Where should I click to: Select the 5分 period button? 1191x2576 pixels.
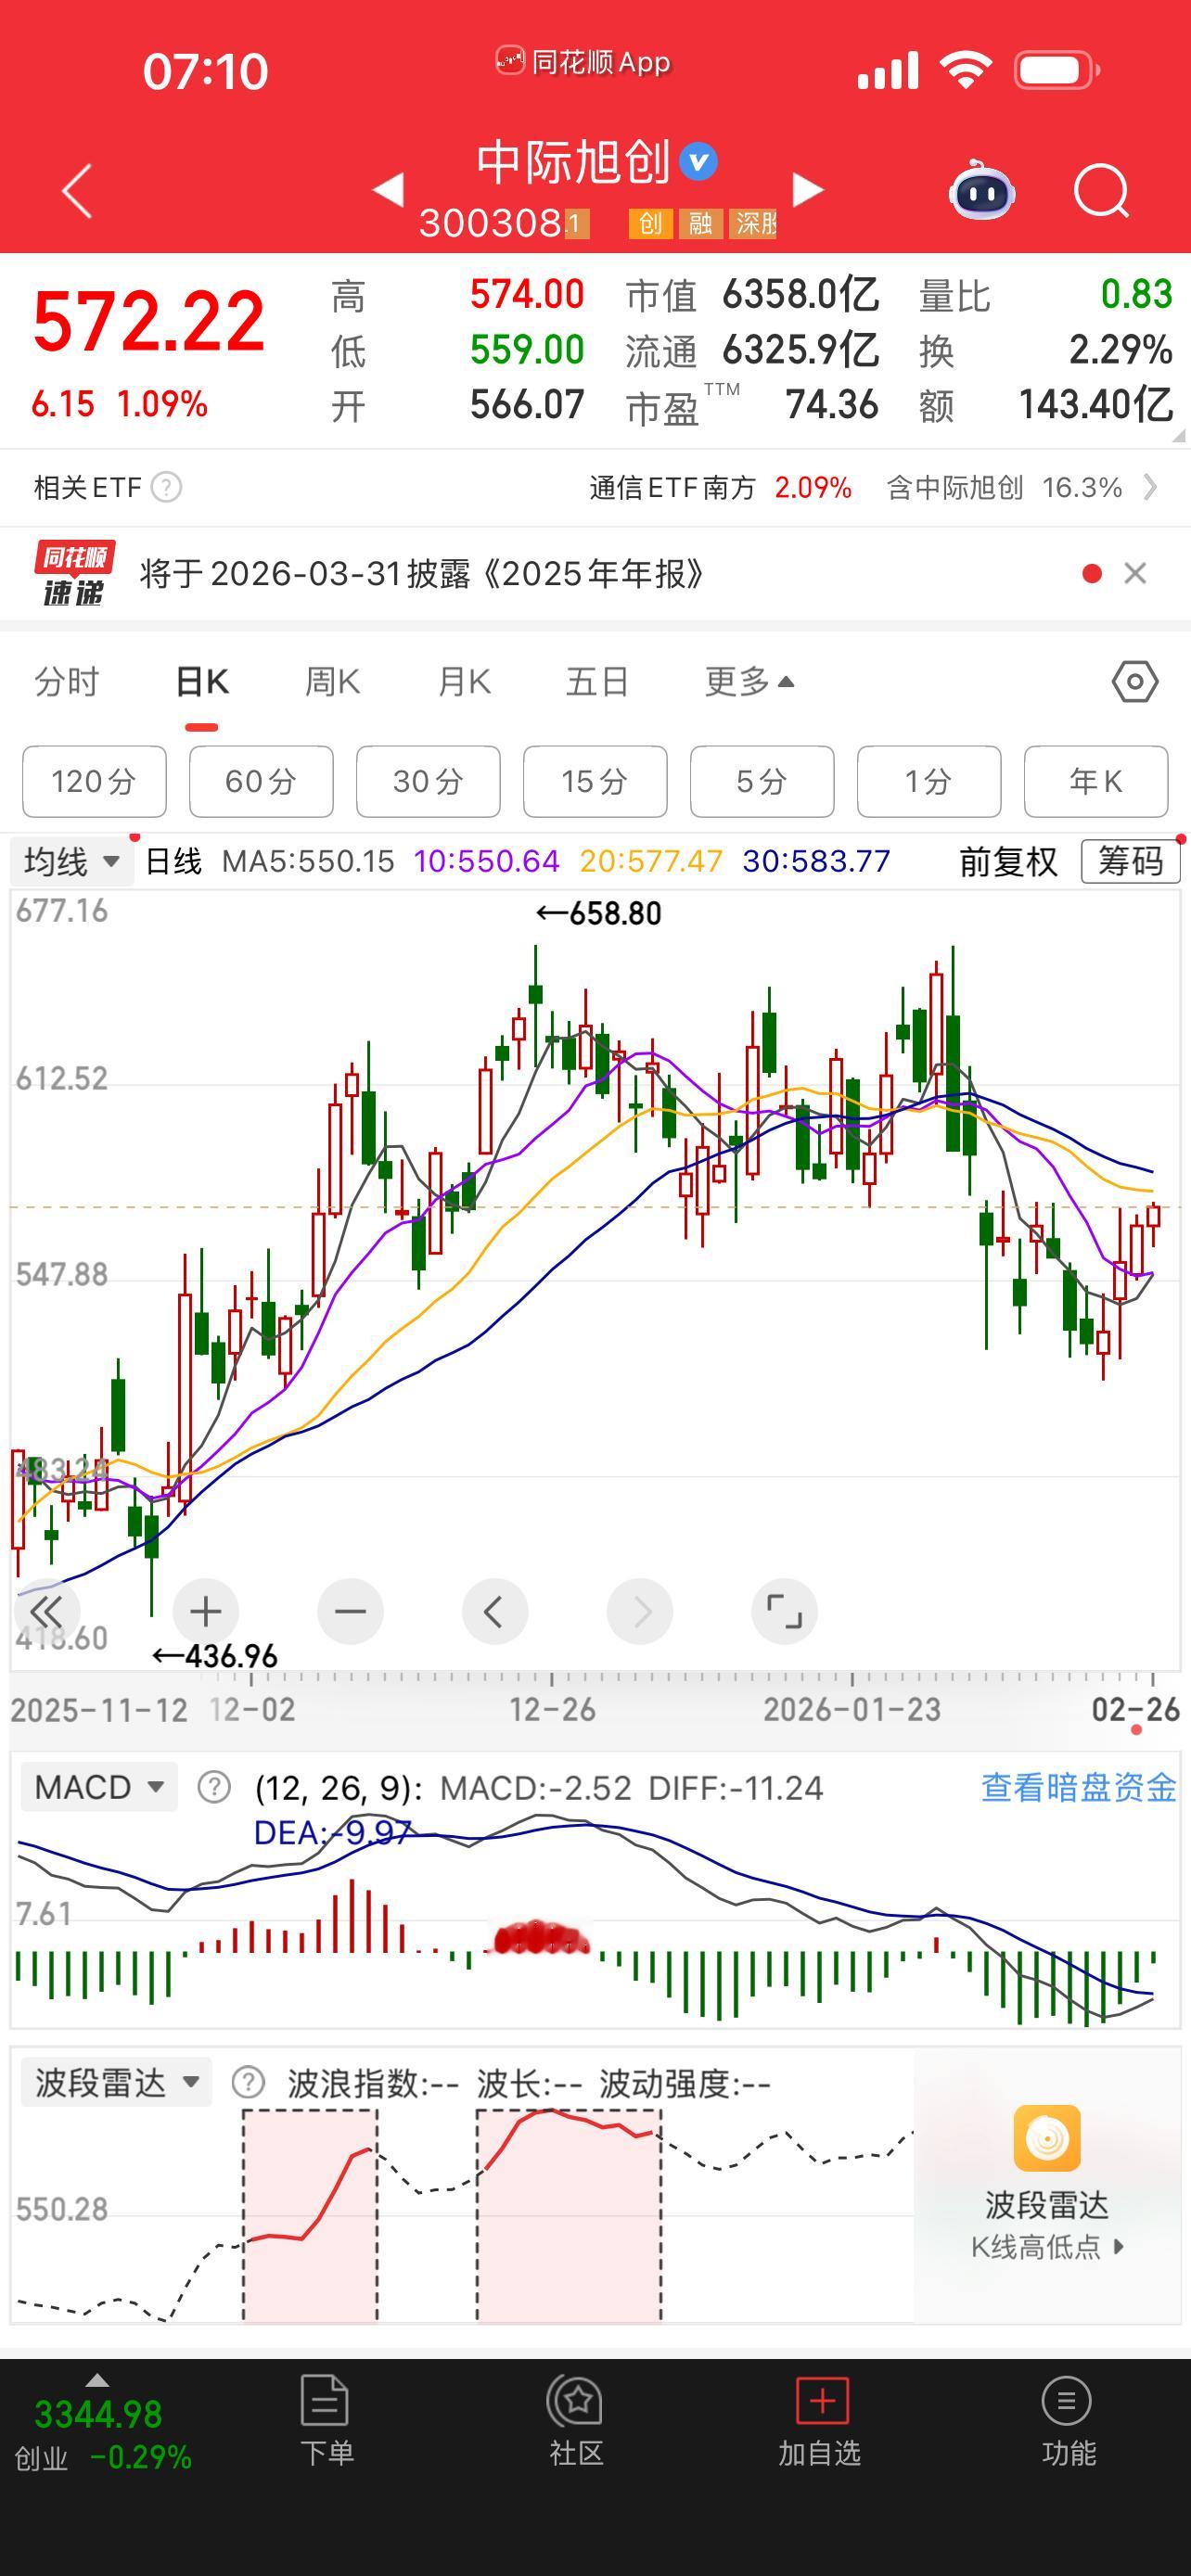[762, 781]
